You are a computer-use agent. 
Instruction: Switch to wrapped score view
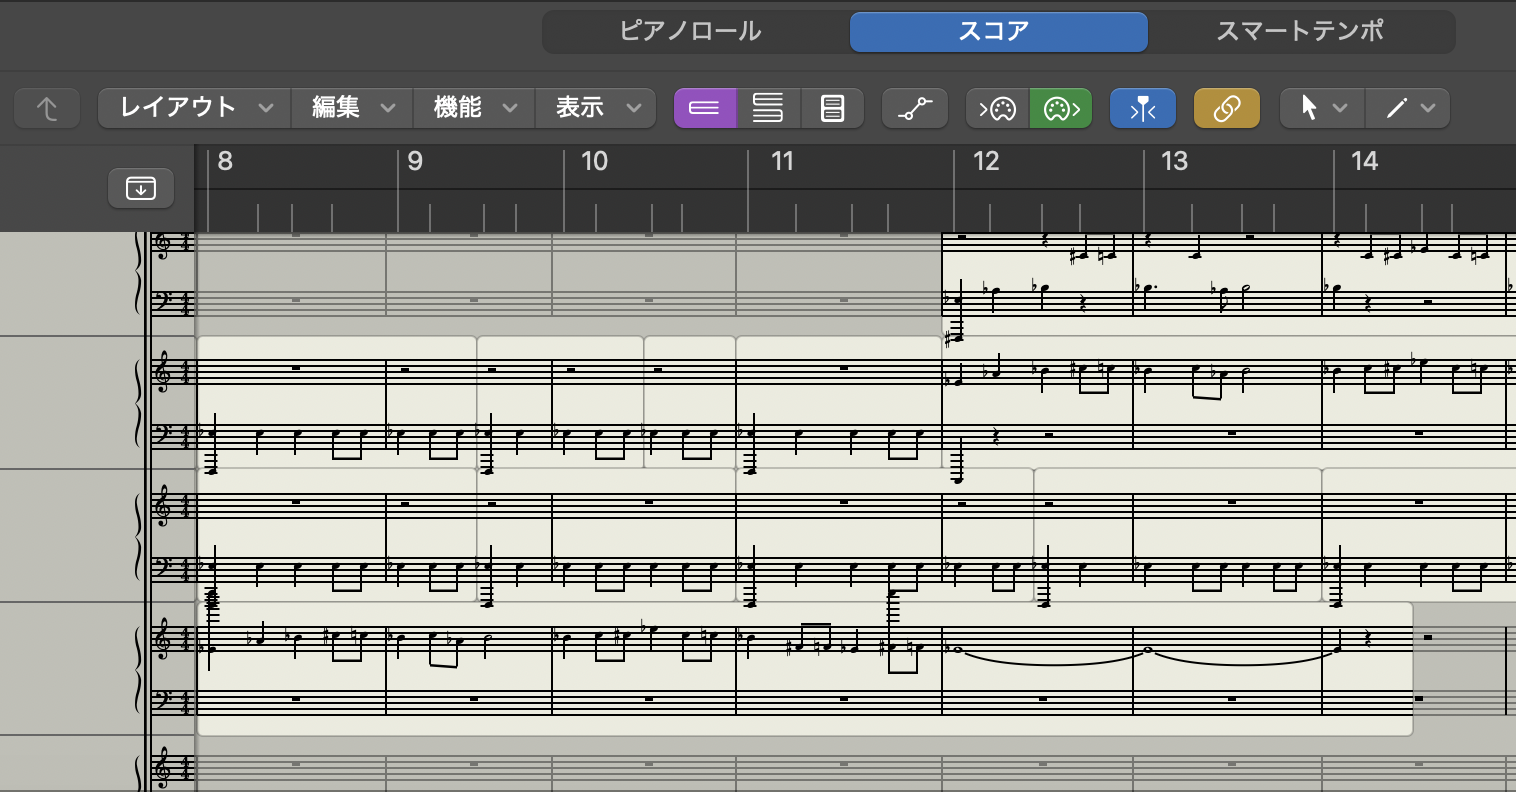click(x=768, y=108)
